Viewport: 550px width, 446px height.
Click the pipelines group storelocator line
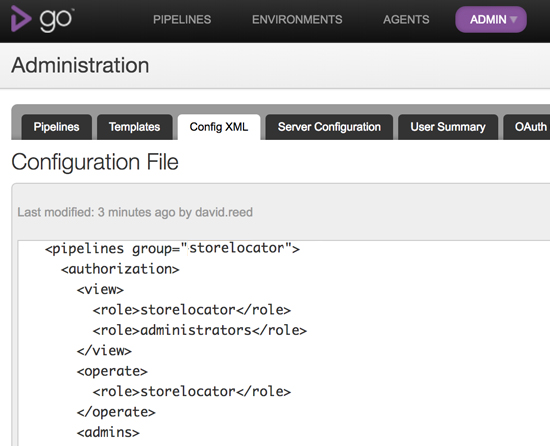[x=172, y=249]
